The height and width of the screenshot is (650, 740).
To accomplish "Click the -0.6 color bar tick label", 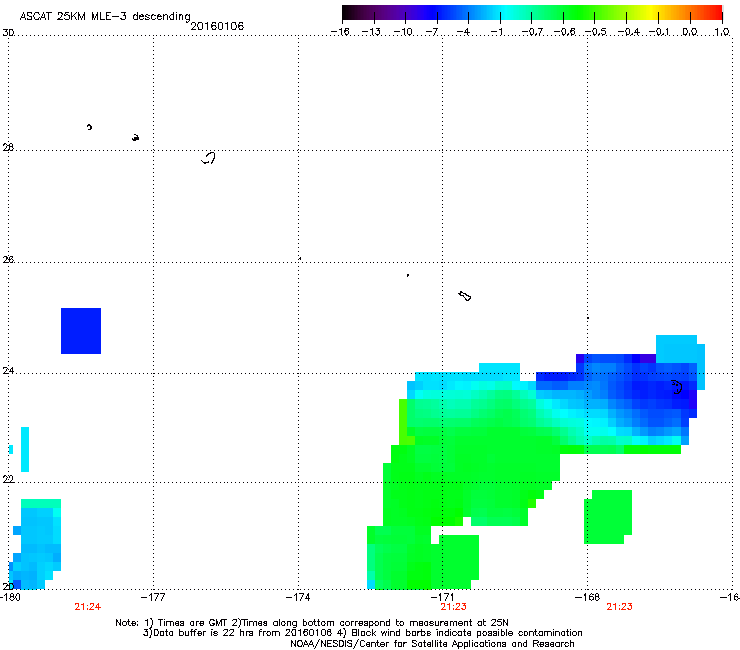I will tap(563, 32).
